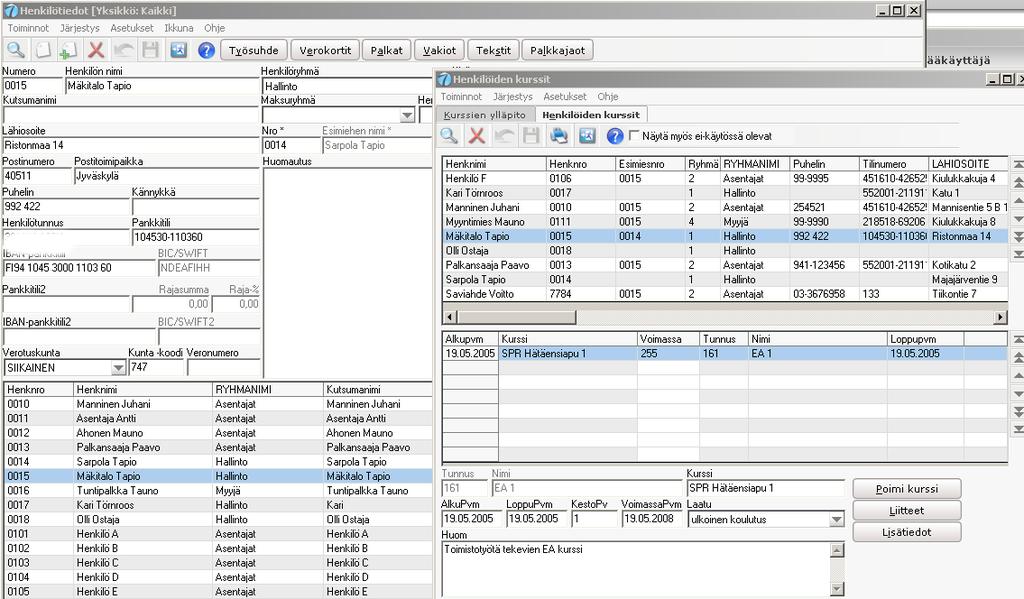Open the Verotuskunta SIIKAINEN dropdown
Image resolution: width=1024 pixels, height=599 pixels.
(x=118, y=368)
